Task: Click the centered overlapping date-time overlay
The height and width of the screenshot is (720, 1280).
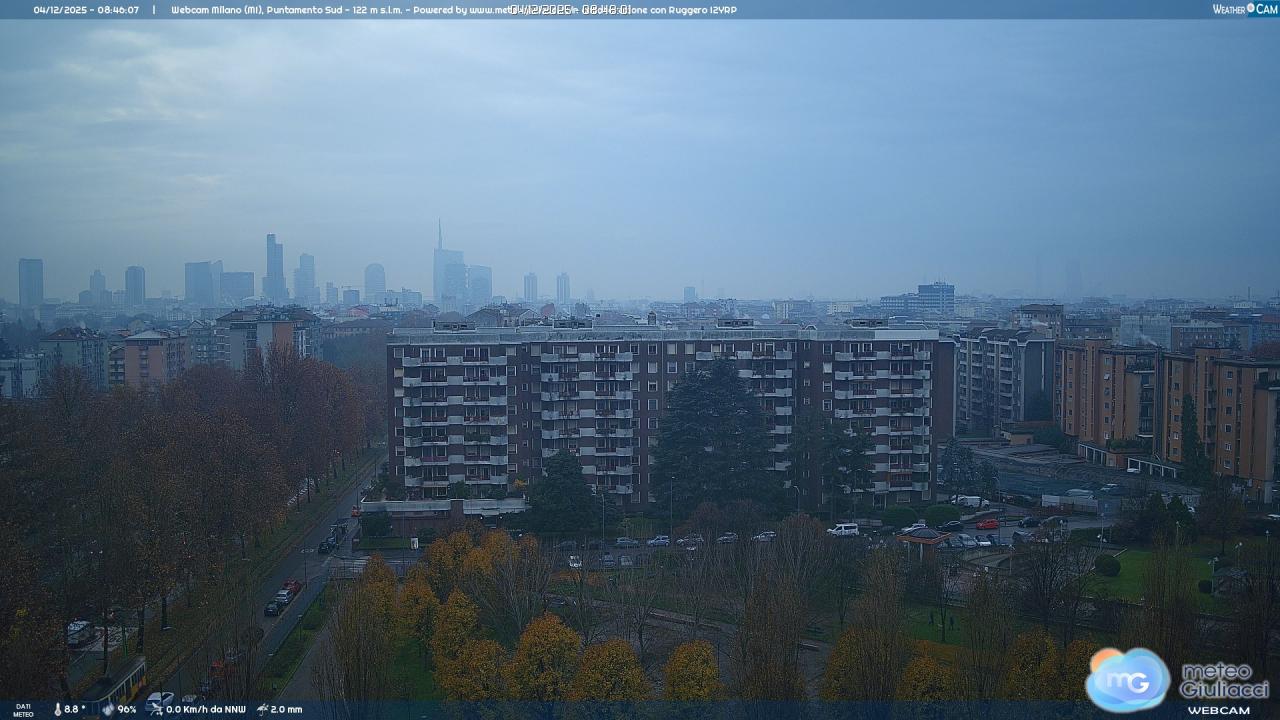Action: (570, 10)
